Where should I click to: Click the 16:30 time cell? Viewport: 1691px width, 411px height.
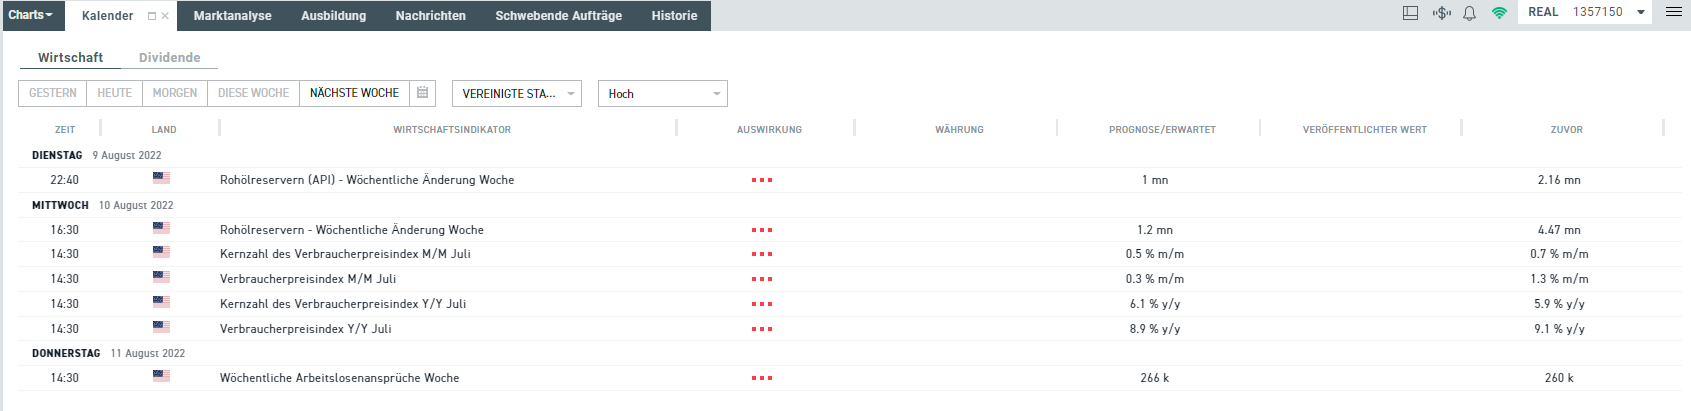click(x=65, y=230)
